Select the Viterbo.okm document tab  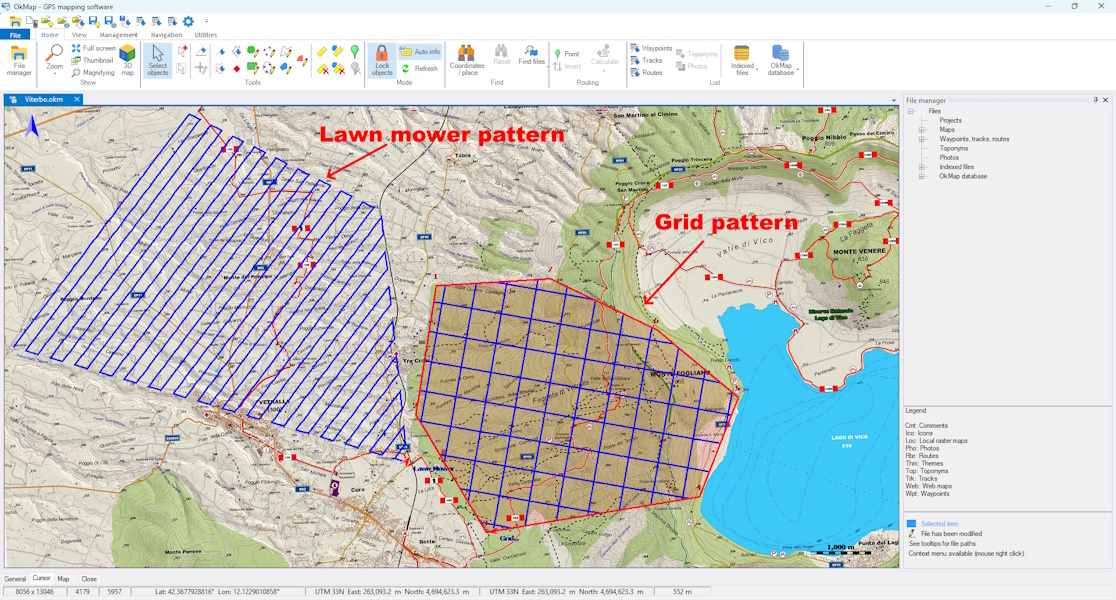(43, 100)
